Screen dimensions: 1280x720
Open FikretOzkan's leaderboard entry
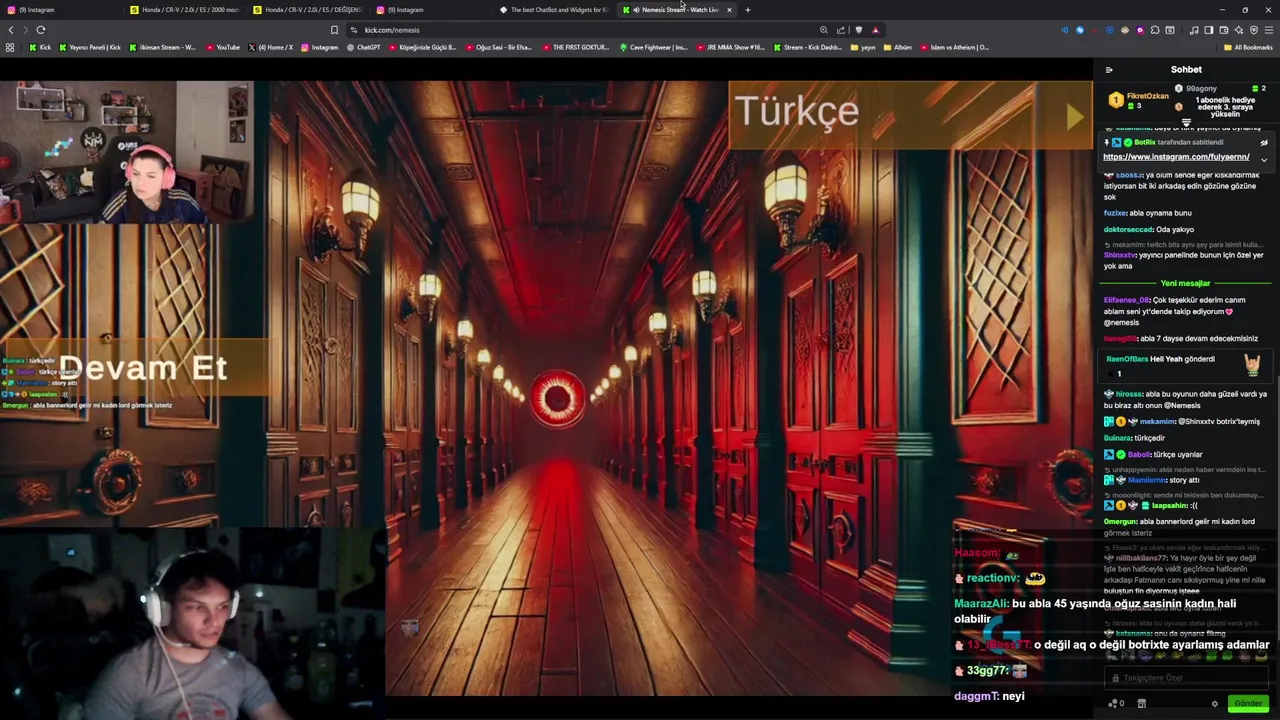coord(1139,100)
